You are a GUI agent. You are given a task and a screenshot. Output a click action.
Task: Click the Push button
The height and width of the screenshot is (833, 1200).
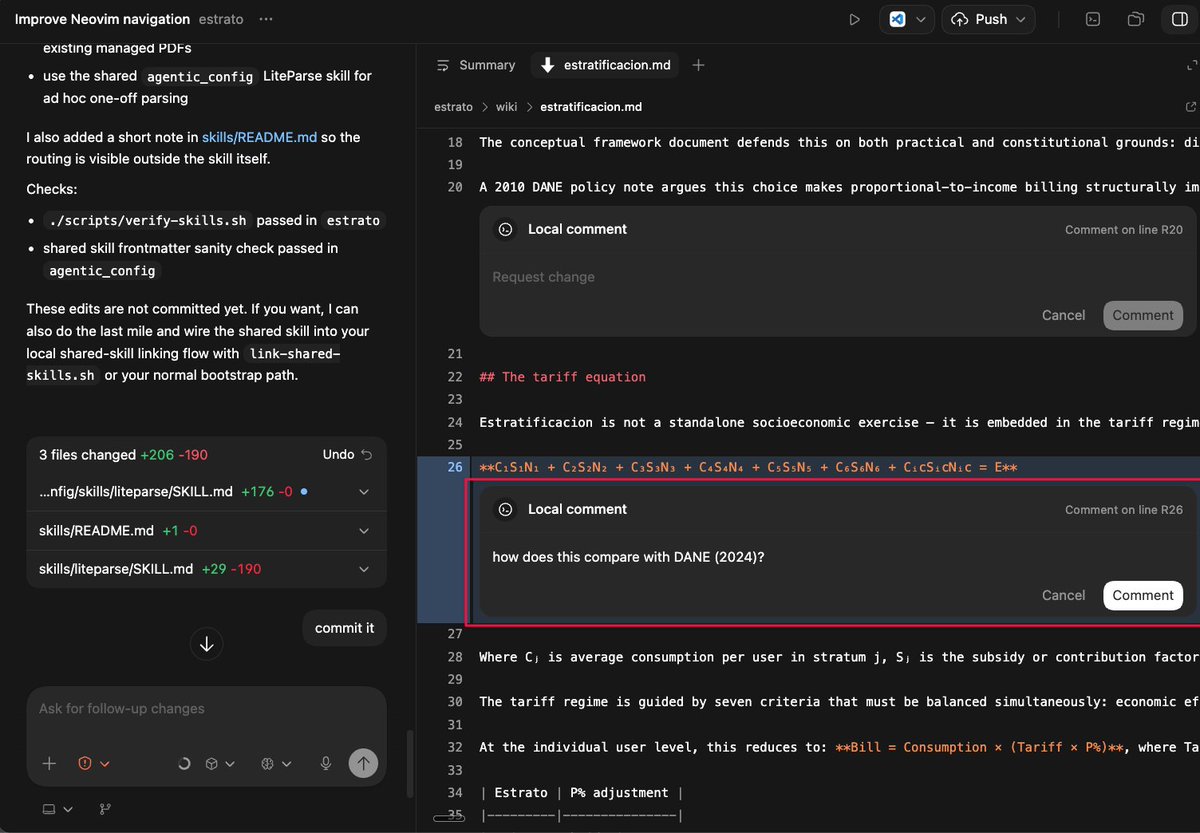(978, 19)
